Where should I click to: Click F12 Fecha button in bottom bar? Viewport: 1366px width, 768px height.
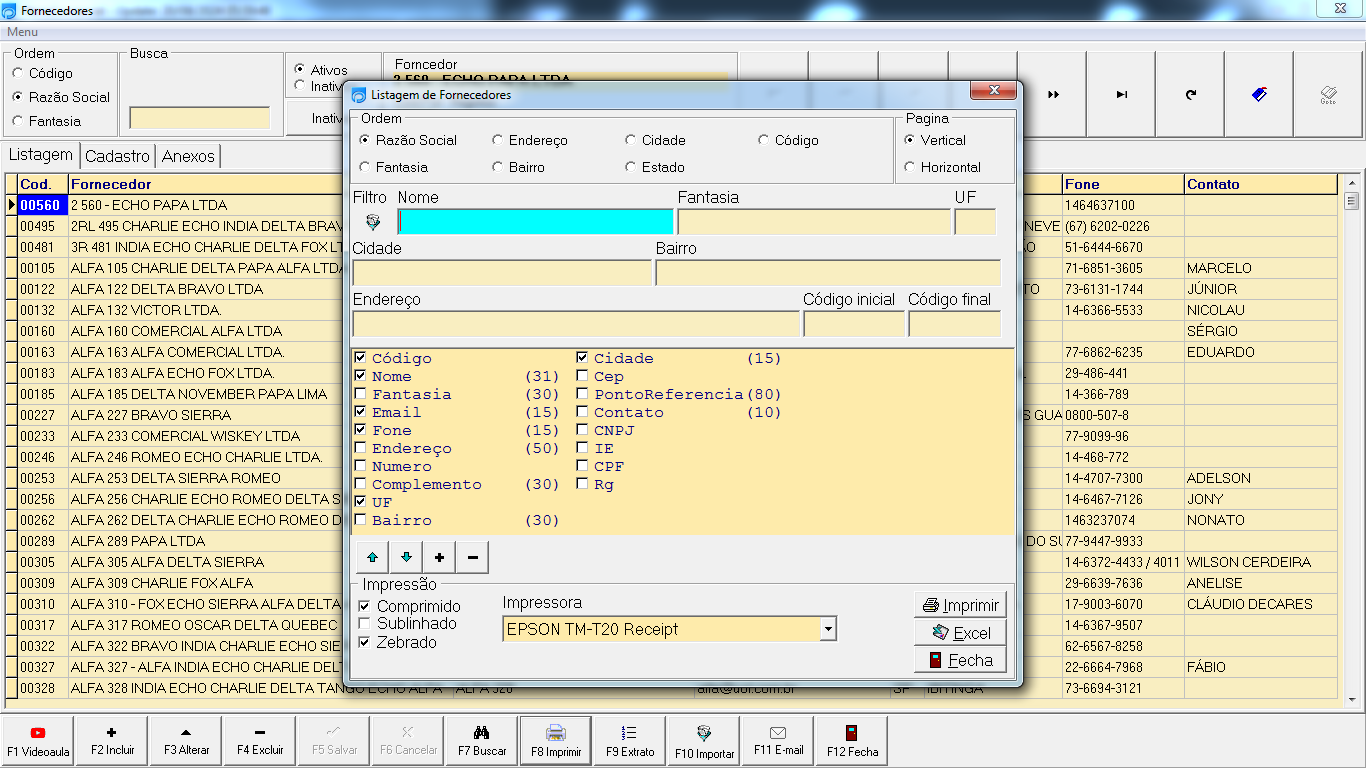point(852,741)
